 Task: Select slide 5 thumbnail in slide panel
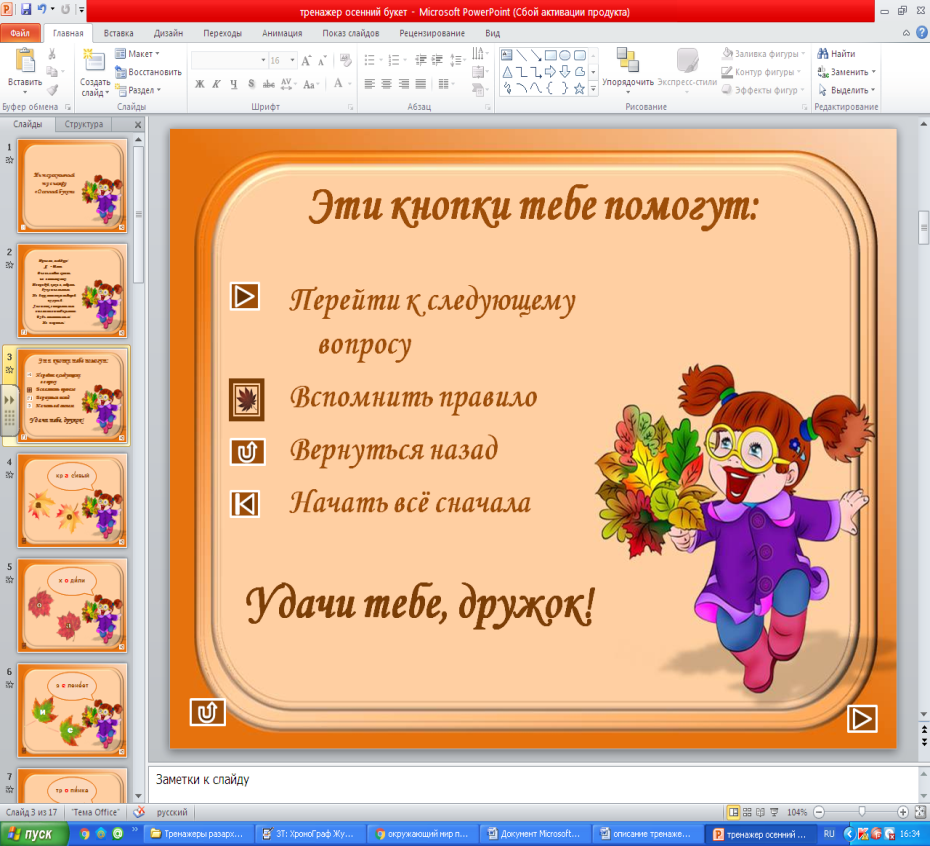tap(72, 605)
